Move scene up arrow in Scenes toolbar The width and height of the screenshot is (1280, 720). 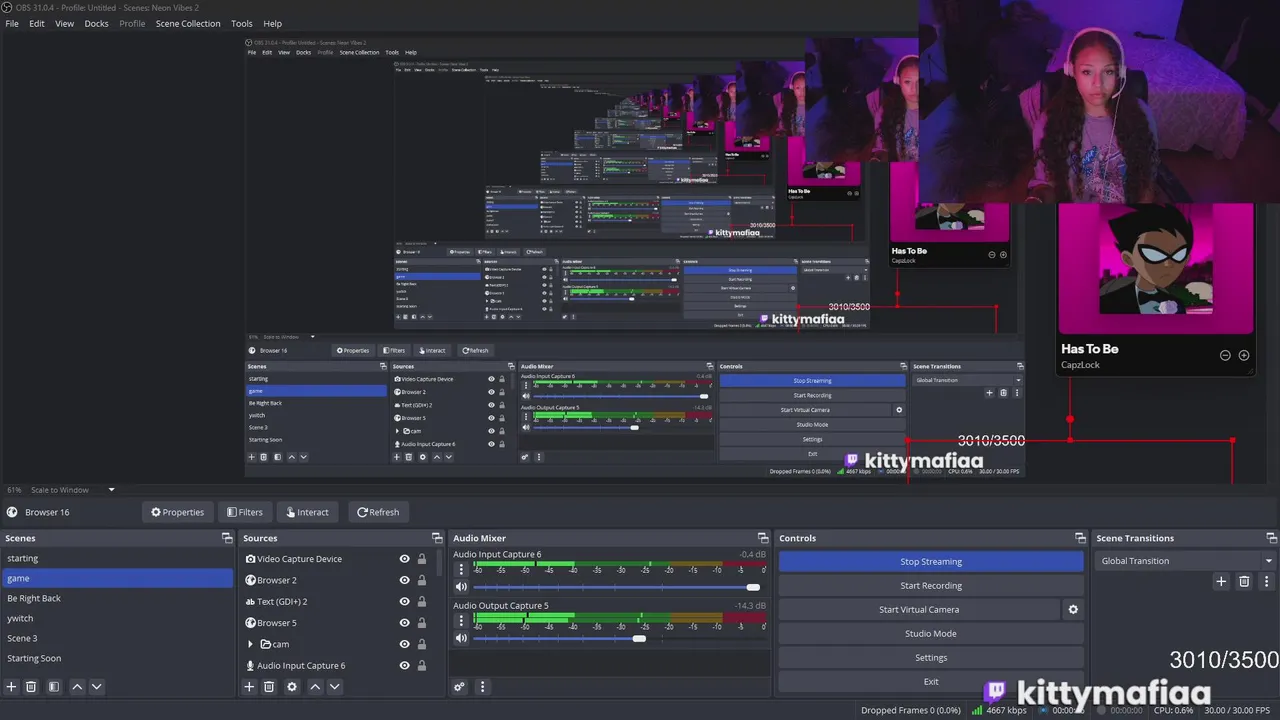tap(77, 687)
